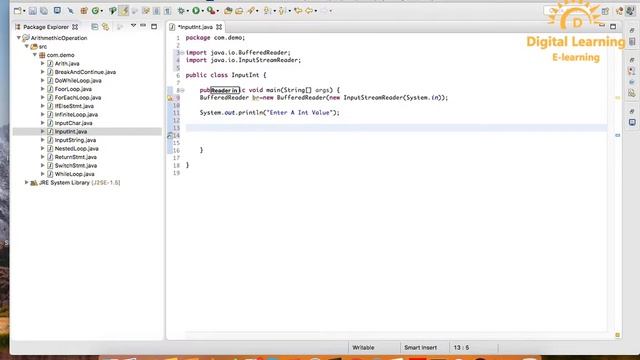
Task: Expand the JRE System Library node
Action: click(27, 182)
